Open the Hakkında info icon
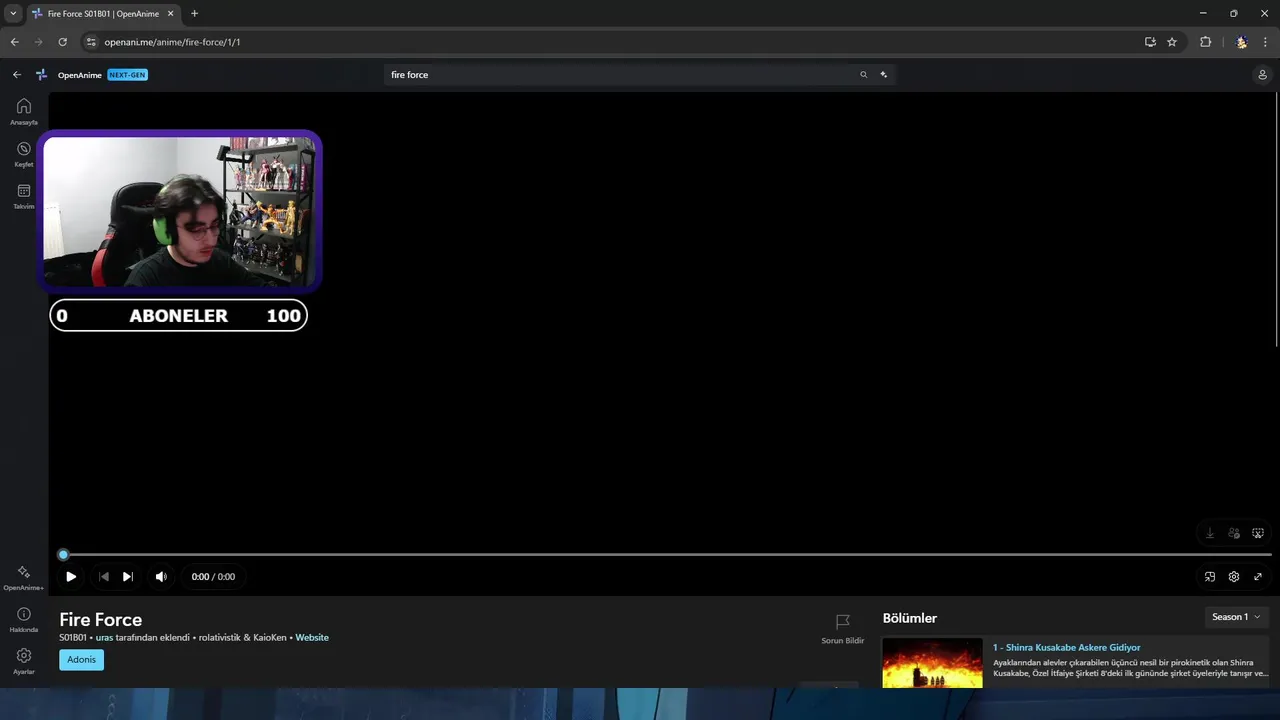The image size is (1280, 720). click(x=24, y=614)
